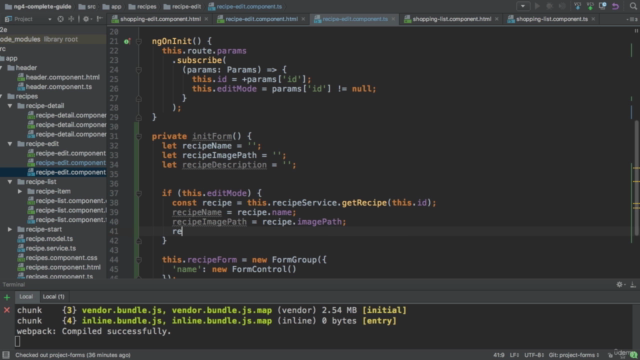Click line number 36 in the gutter

113,184
